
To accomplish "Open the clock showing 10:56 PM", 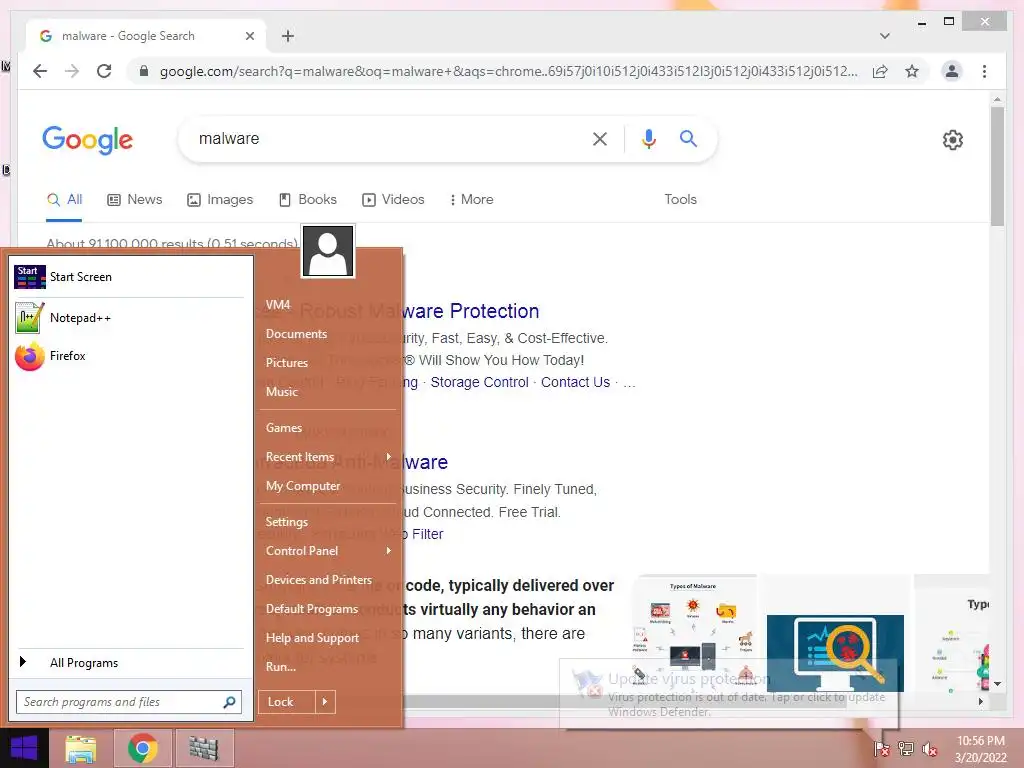I will [980, 749].
